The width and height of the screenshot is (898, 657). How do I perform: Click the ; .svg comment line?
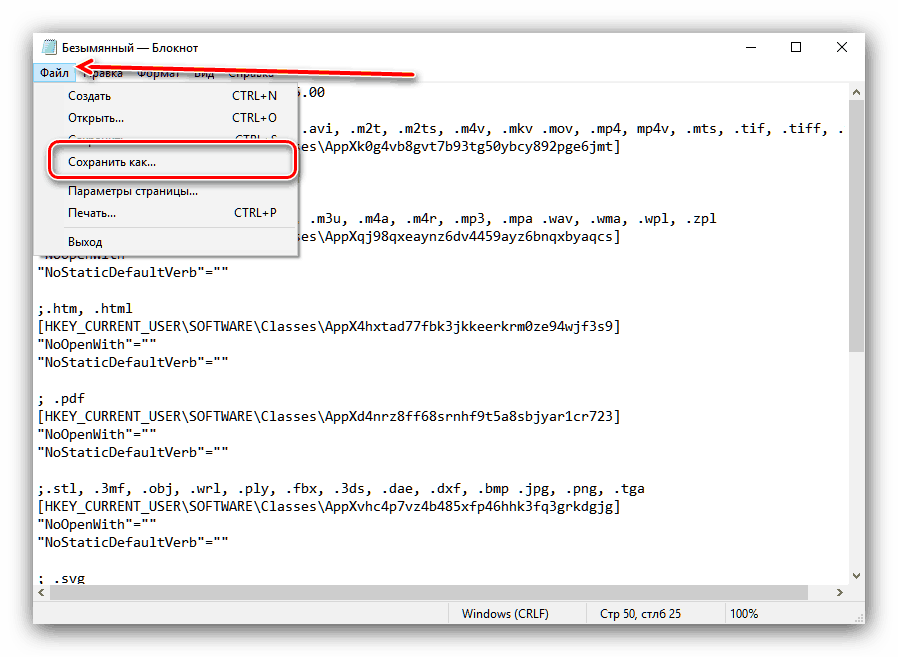[61, 577]
